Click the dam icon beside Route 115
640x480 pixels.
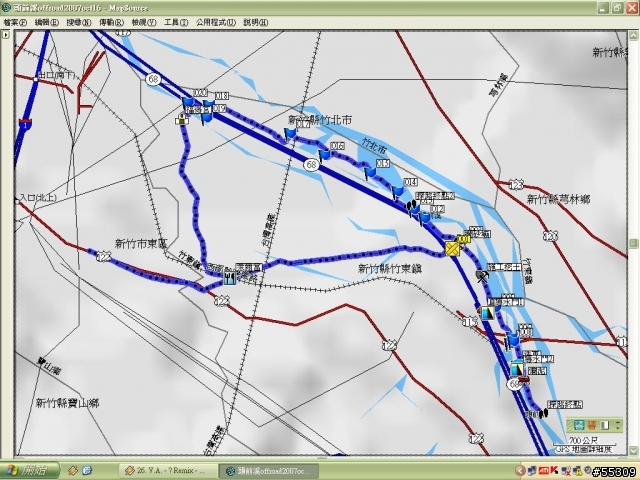pos(487,313)
